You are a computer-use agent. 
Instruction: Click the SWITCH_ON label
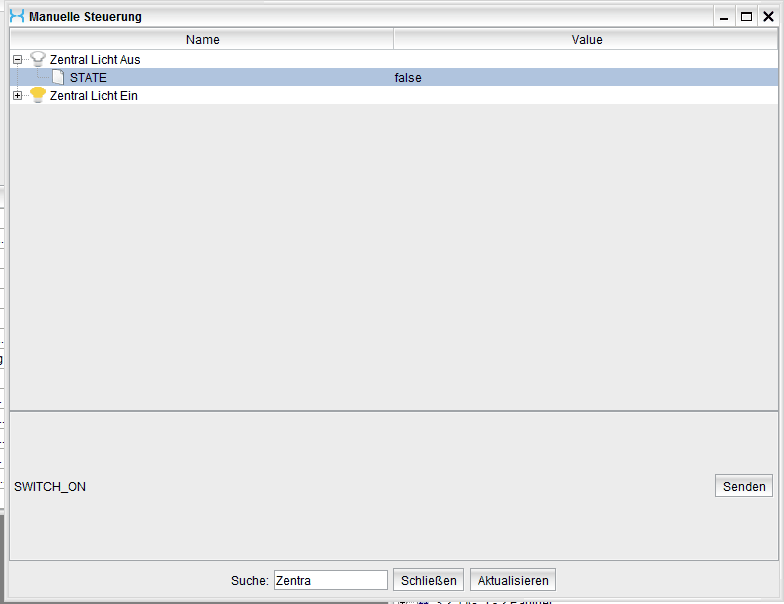click(x=50, y=487)
